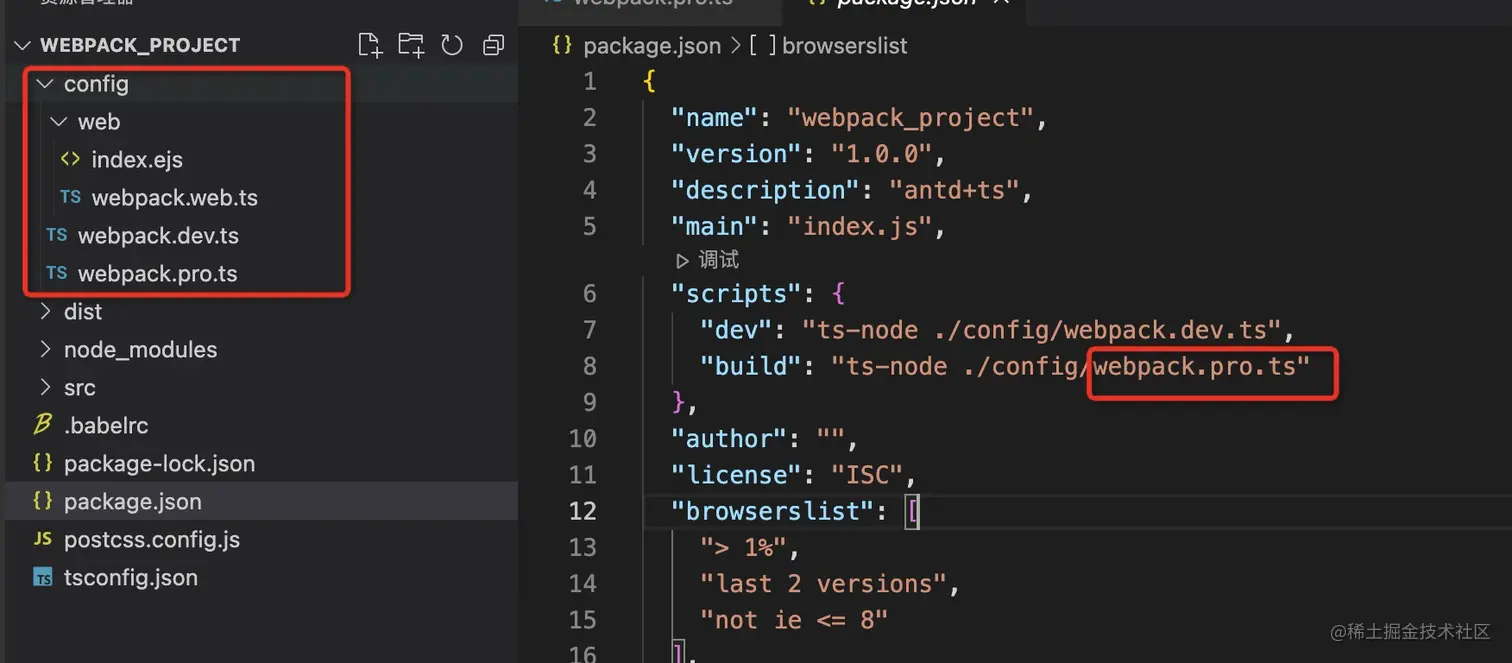Click the dev script command string
Viewport: 1512px width, 663px height.
point(1042,330)
